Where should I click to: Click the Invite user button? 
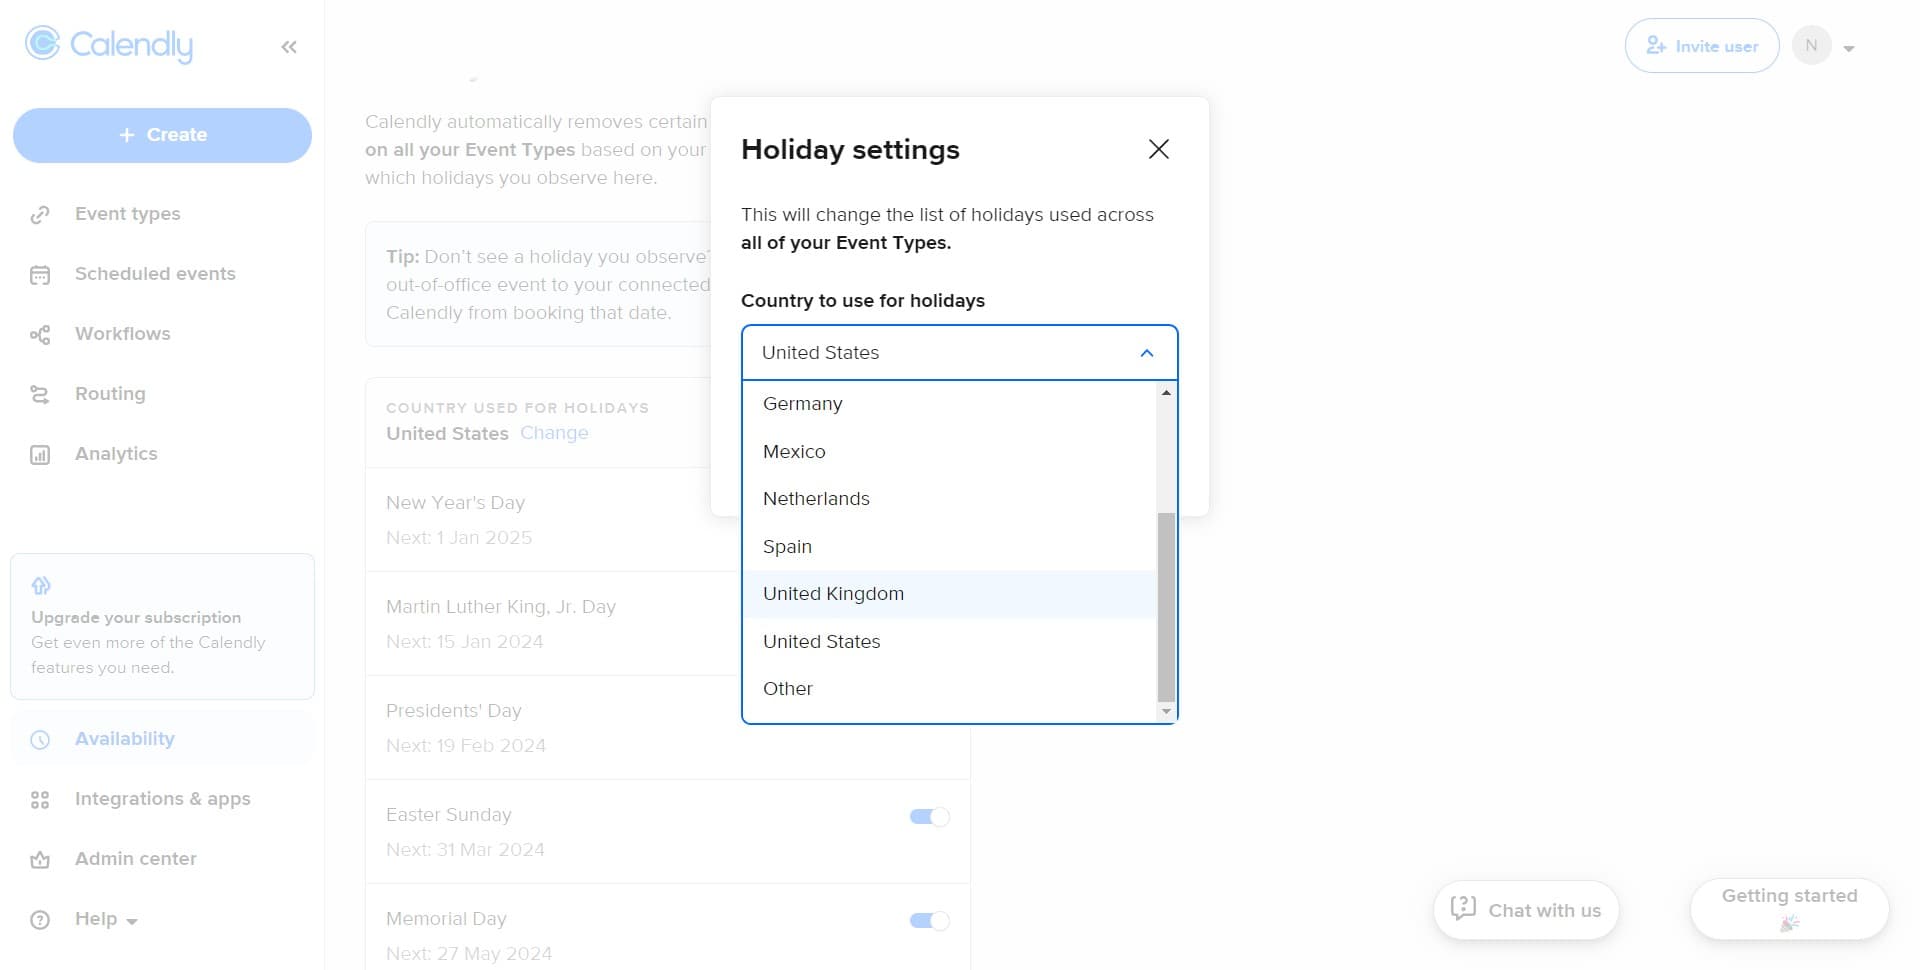1701,46
